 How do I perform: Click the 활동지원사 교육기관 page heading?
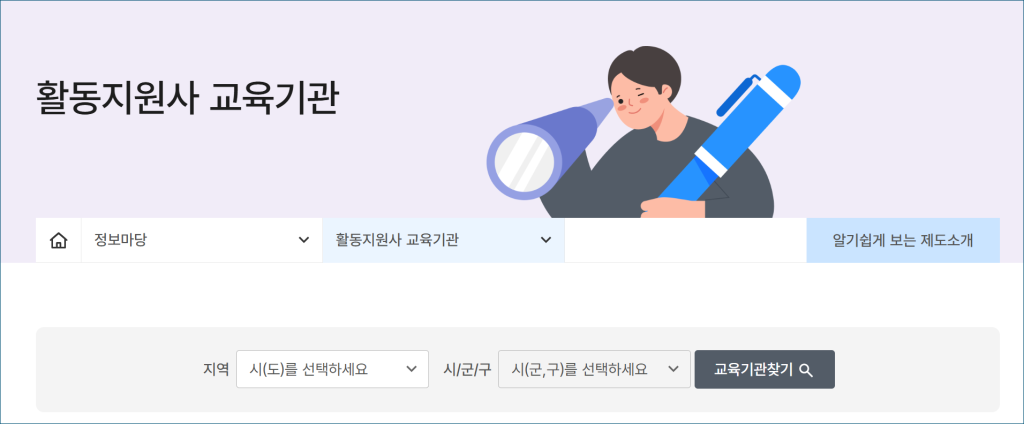coord(187,98)
